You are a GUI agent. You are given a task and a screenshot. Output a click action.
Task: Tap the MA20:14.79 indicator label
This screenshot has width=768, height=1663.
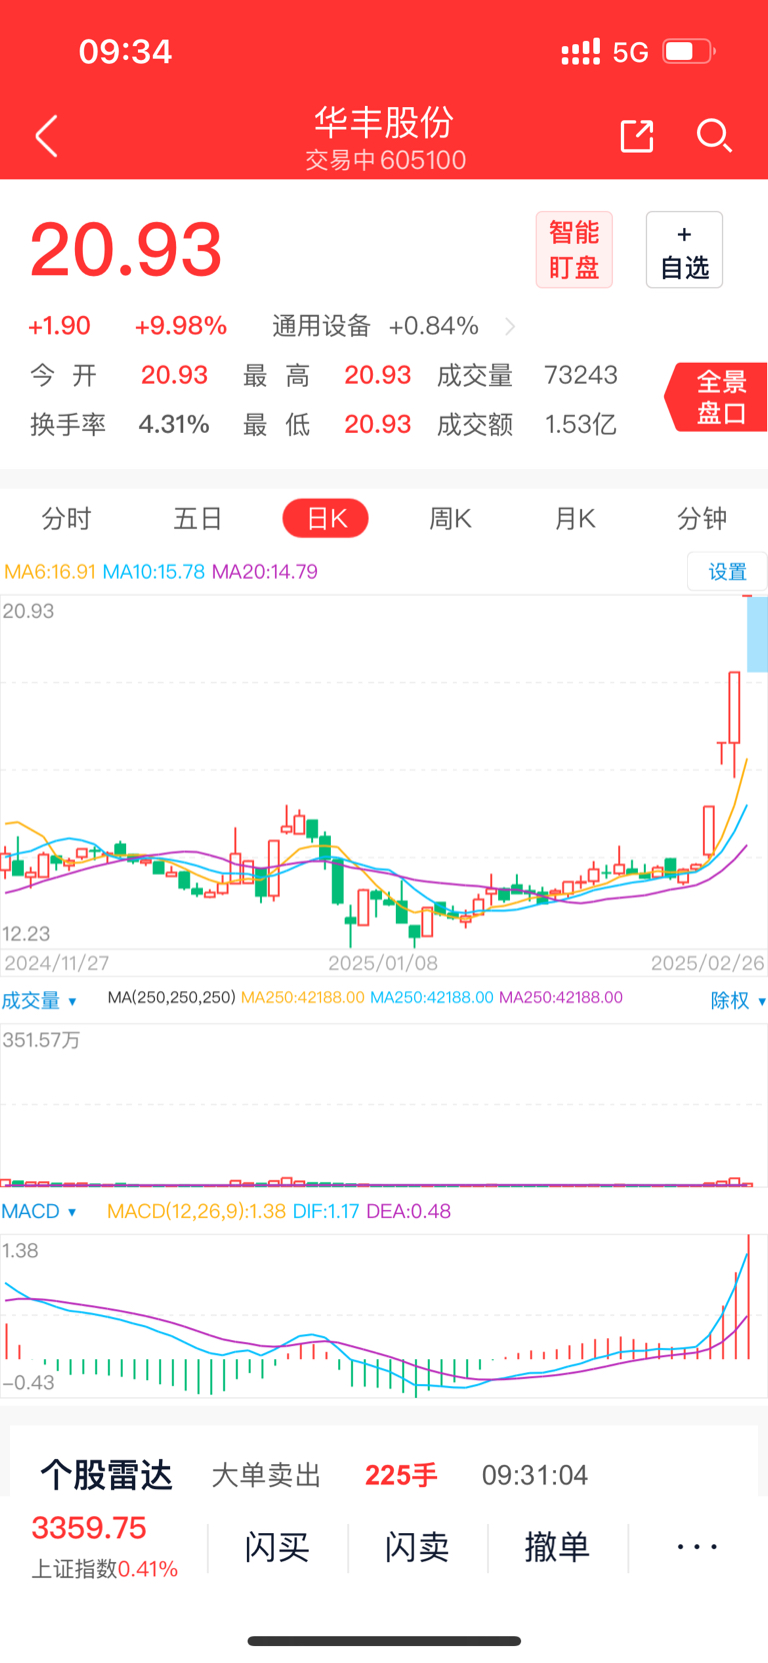(265, 571)
